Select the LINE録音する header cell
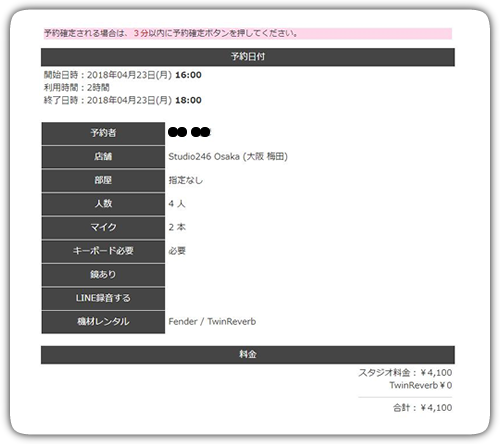500x444 pixels. [103, 298]
